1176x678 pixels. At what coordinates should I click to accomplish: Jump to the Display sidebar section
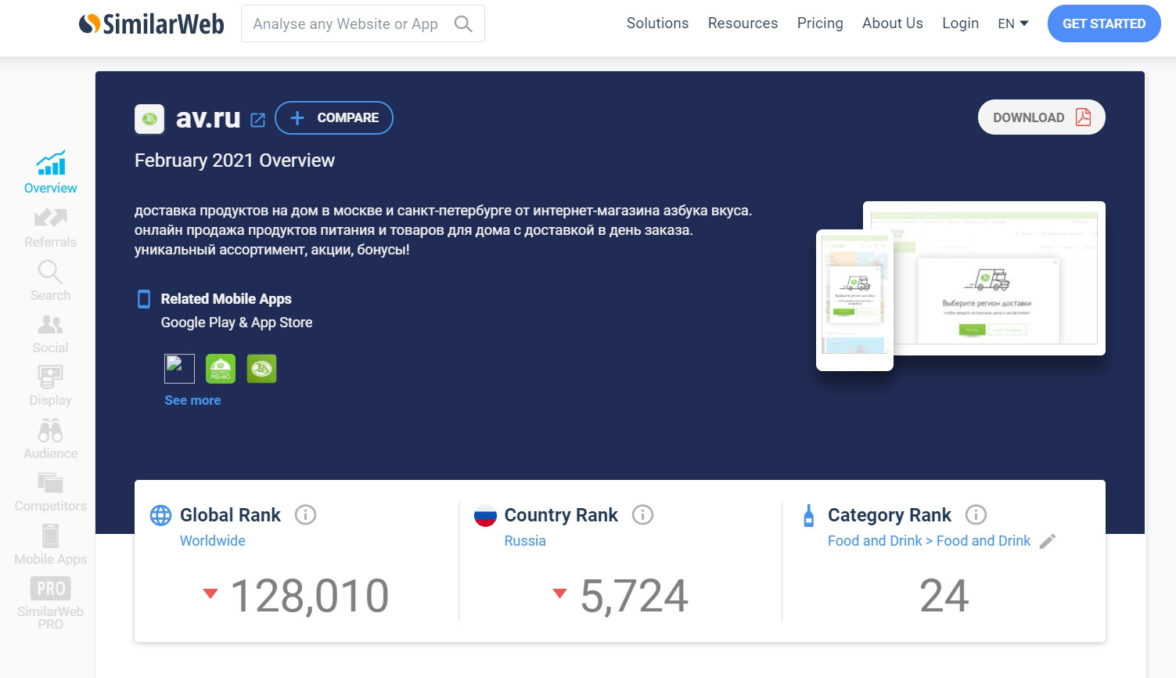[50, 386]
